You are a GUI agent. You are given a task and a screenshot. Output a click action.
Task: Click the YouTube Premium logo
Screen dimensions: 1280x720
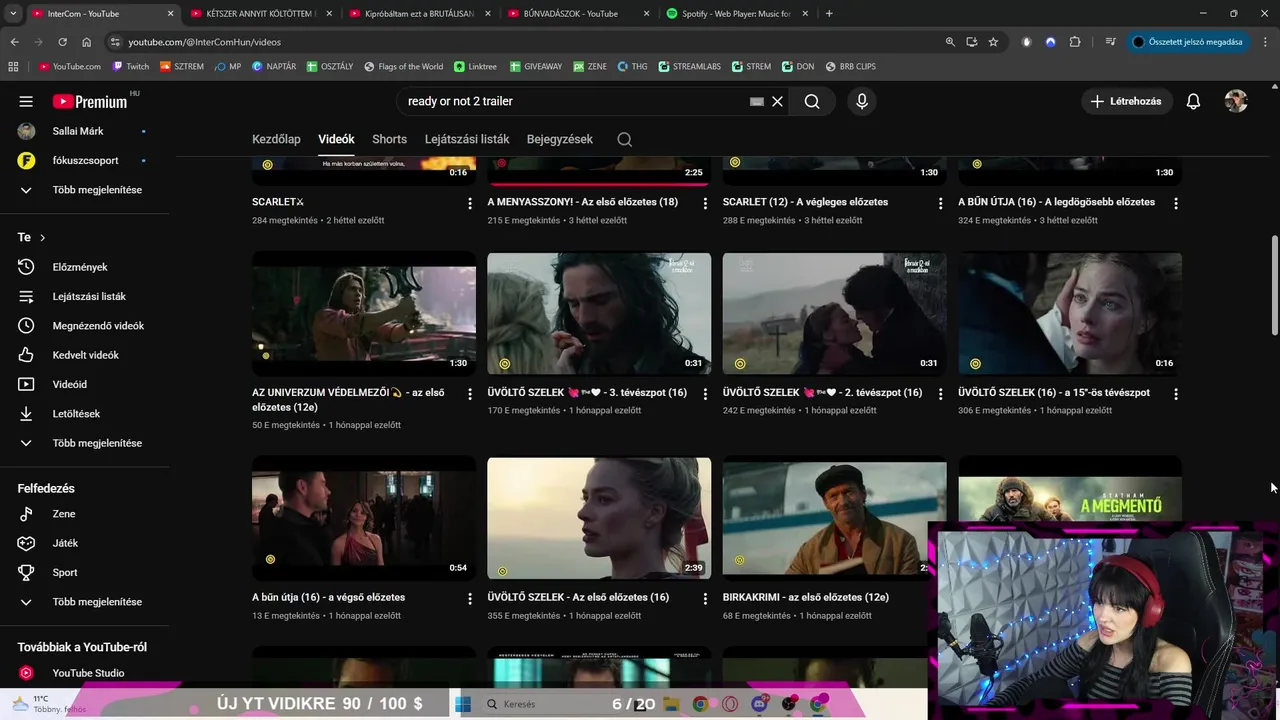pos(90,101)
